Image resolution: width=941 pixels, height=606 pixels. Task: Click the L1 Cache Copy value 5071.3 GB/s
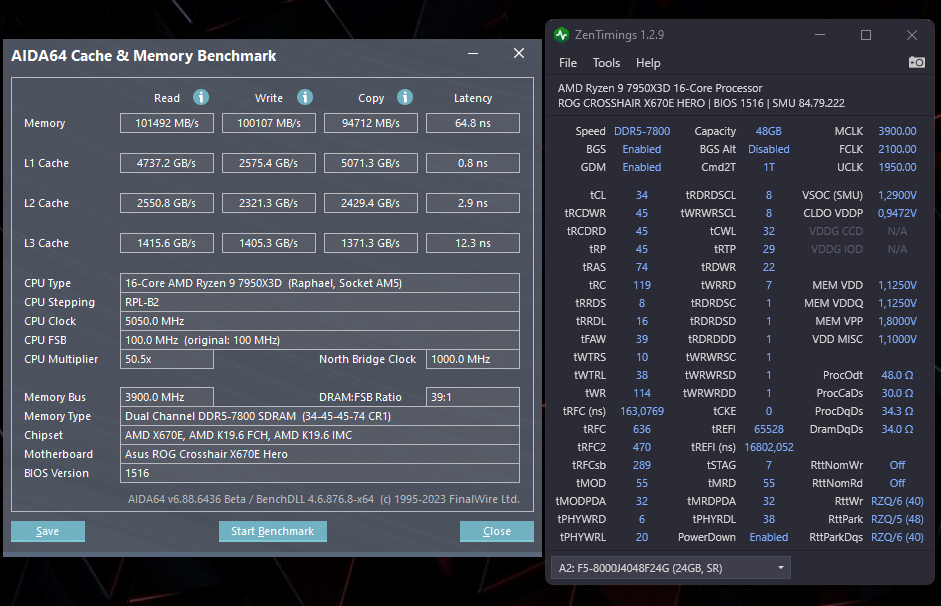pos(371,163)
